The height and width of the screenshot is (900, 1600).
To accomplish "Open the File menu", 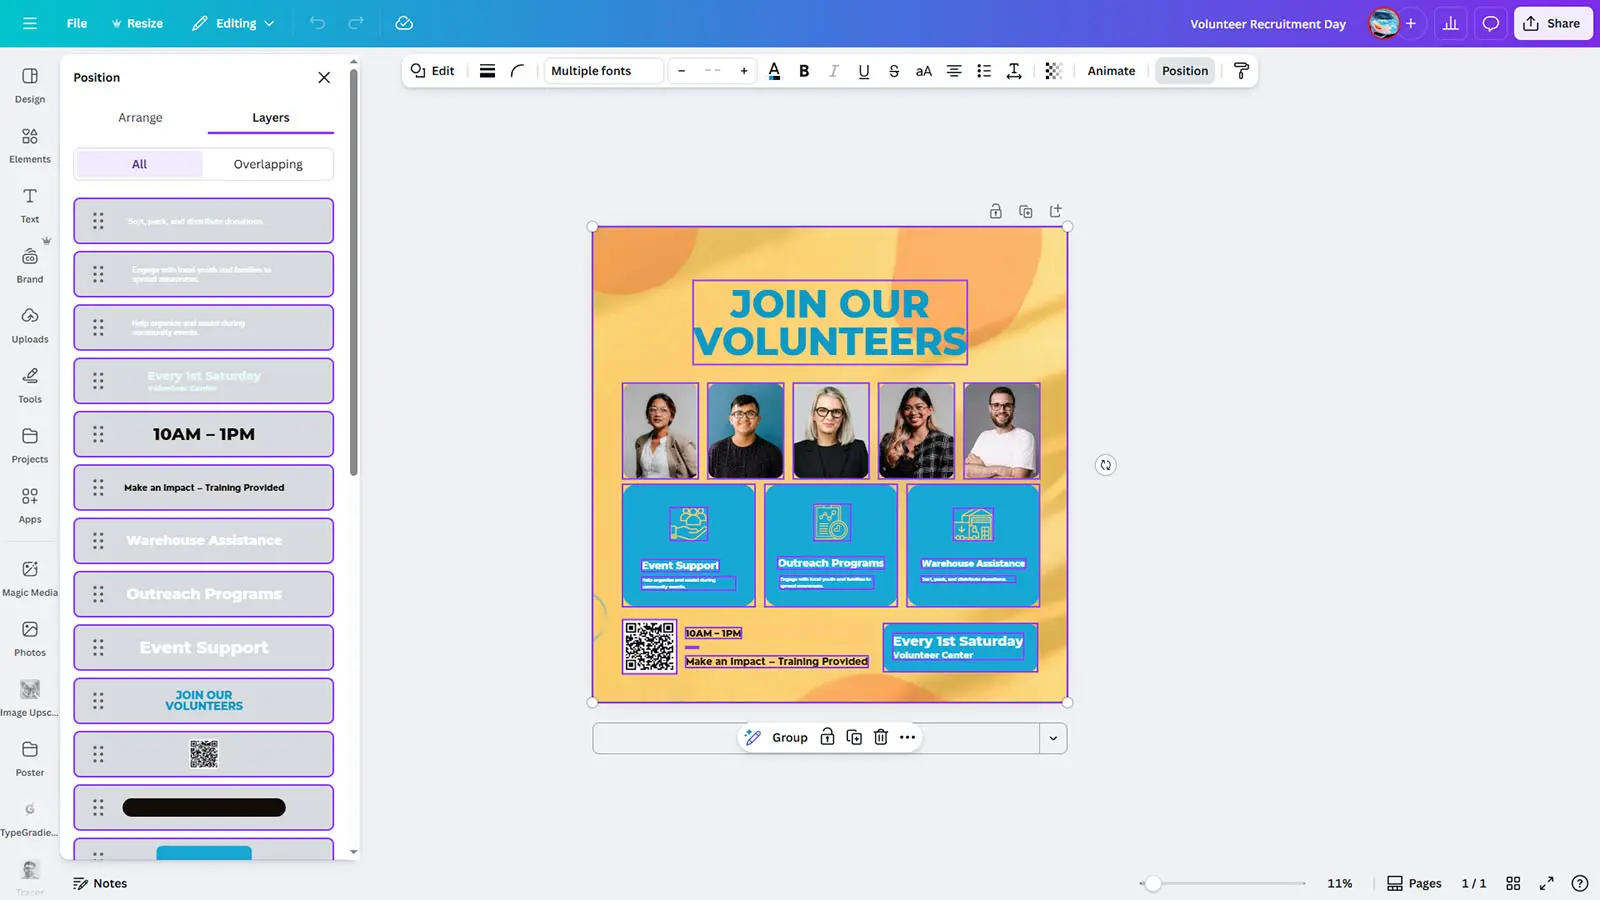I will coord(77,23).
